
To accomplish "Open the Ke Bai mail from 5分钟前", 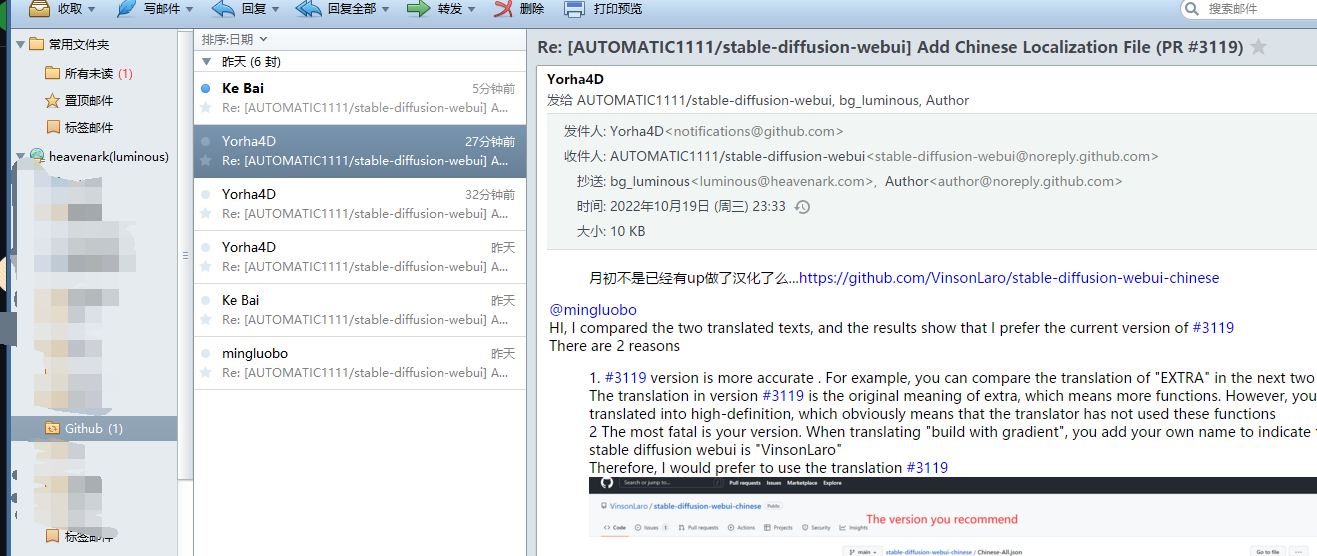I will 360,97.
